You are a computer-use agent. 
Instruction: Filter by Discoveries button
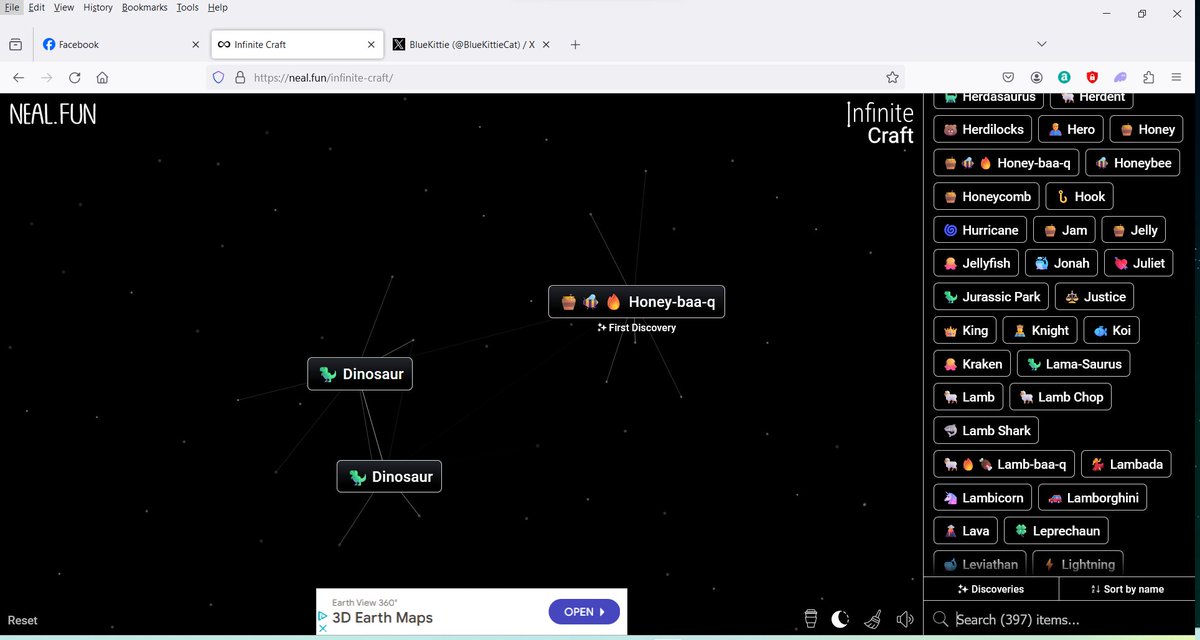(x=991, y=589)
